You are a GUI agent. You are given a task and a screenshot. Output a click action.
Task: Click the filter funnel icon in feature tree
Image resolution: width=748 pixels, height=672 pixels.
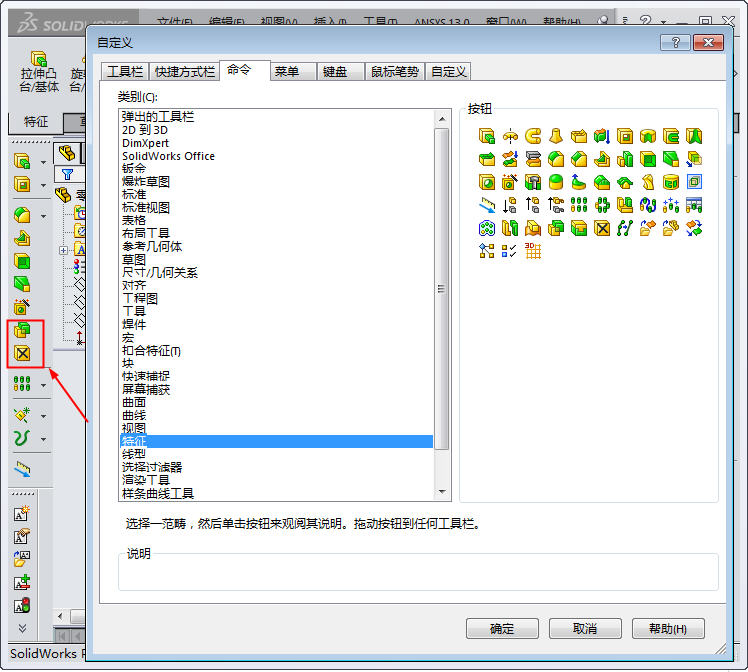point(67,173)
